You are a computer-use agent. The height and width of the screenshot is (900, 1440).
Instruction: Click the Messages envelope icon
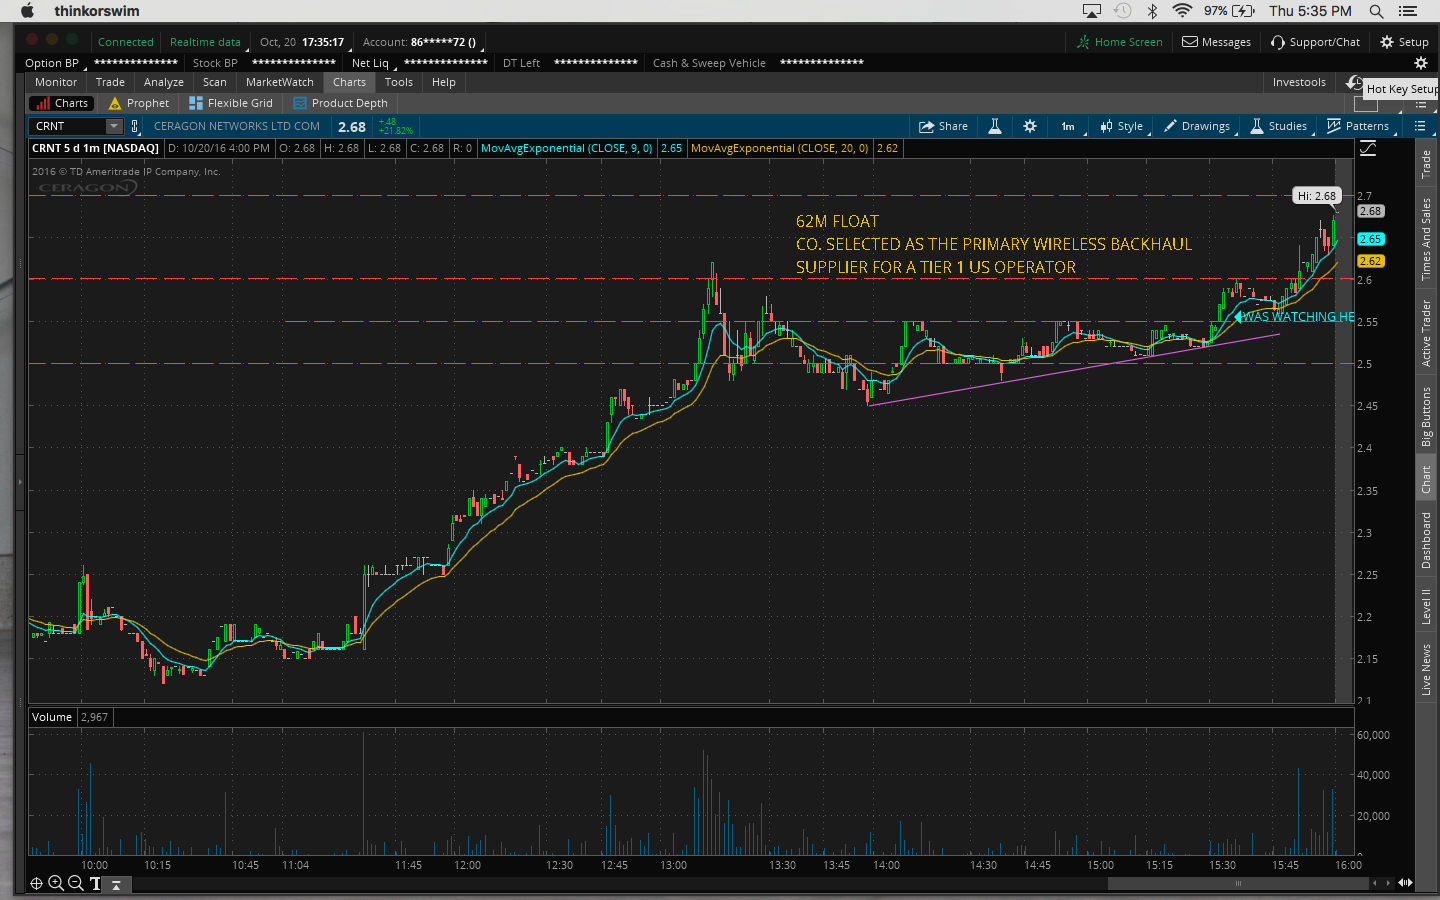click(1190, 42)
